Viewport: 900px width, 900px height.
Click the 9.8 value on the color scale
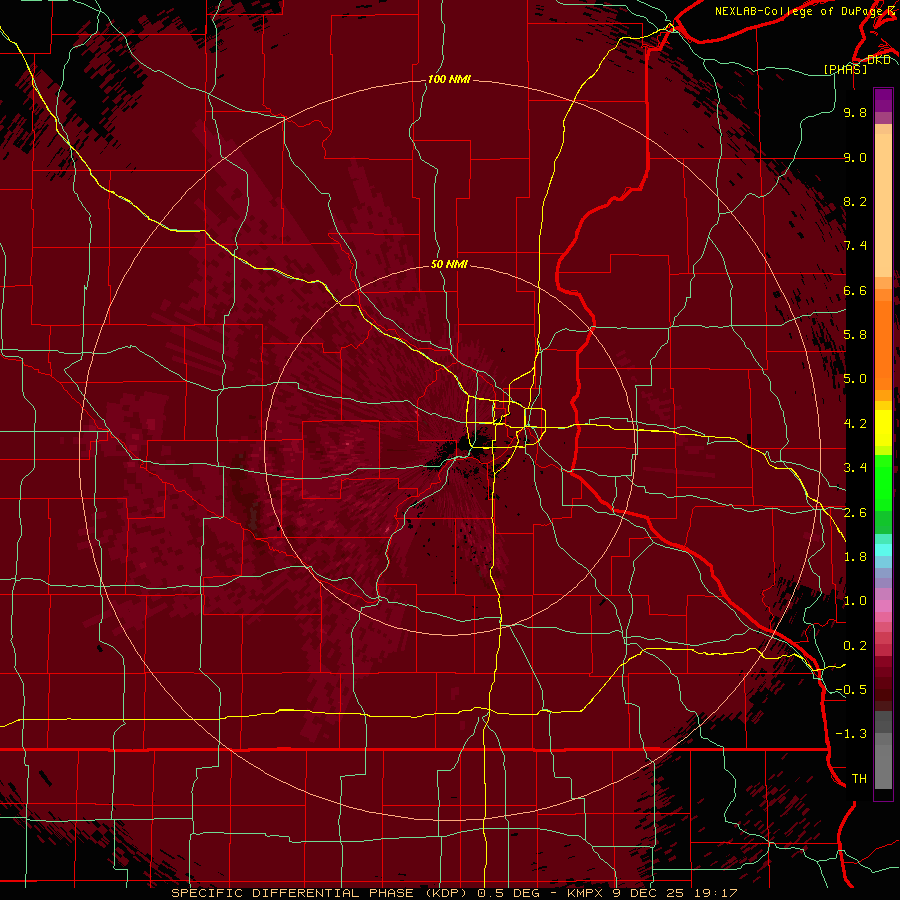coord(855,112)
